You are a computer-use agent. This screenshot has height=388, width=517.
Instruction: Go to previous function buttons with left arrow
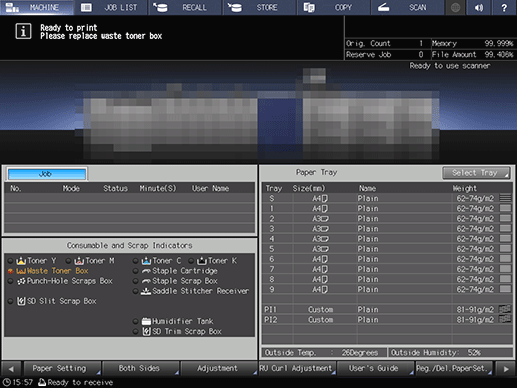point(11,369)
